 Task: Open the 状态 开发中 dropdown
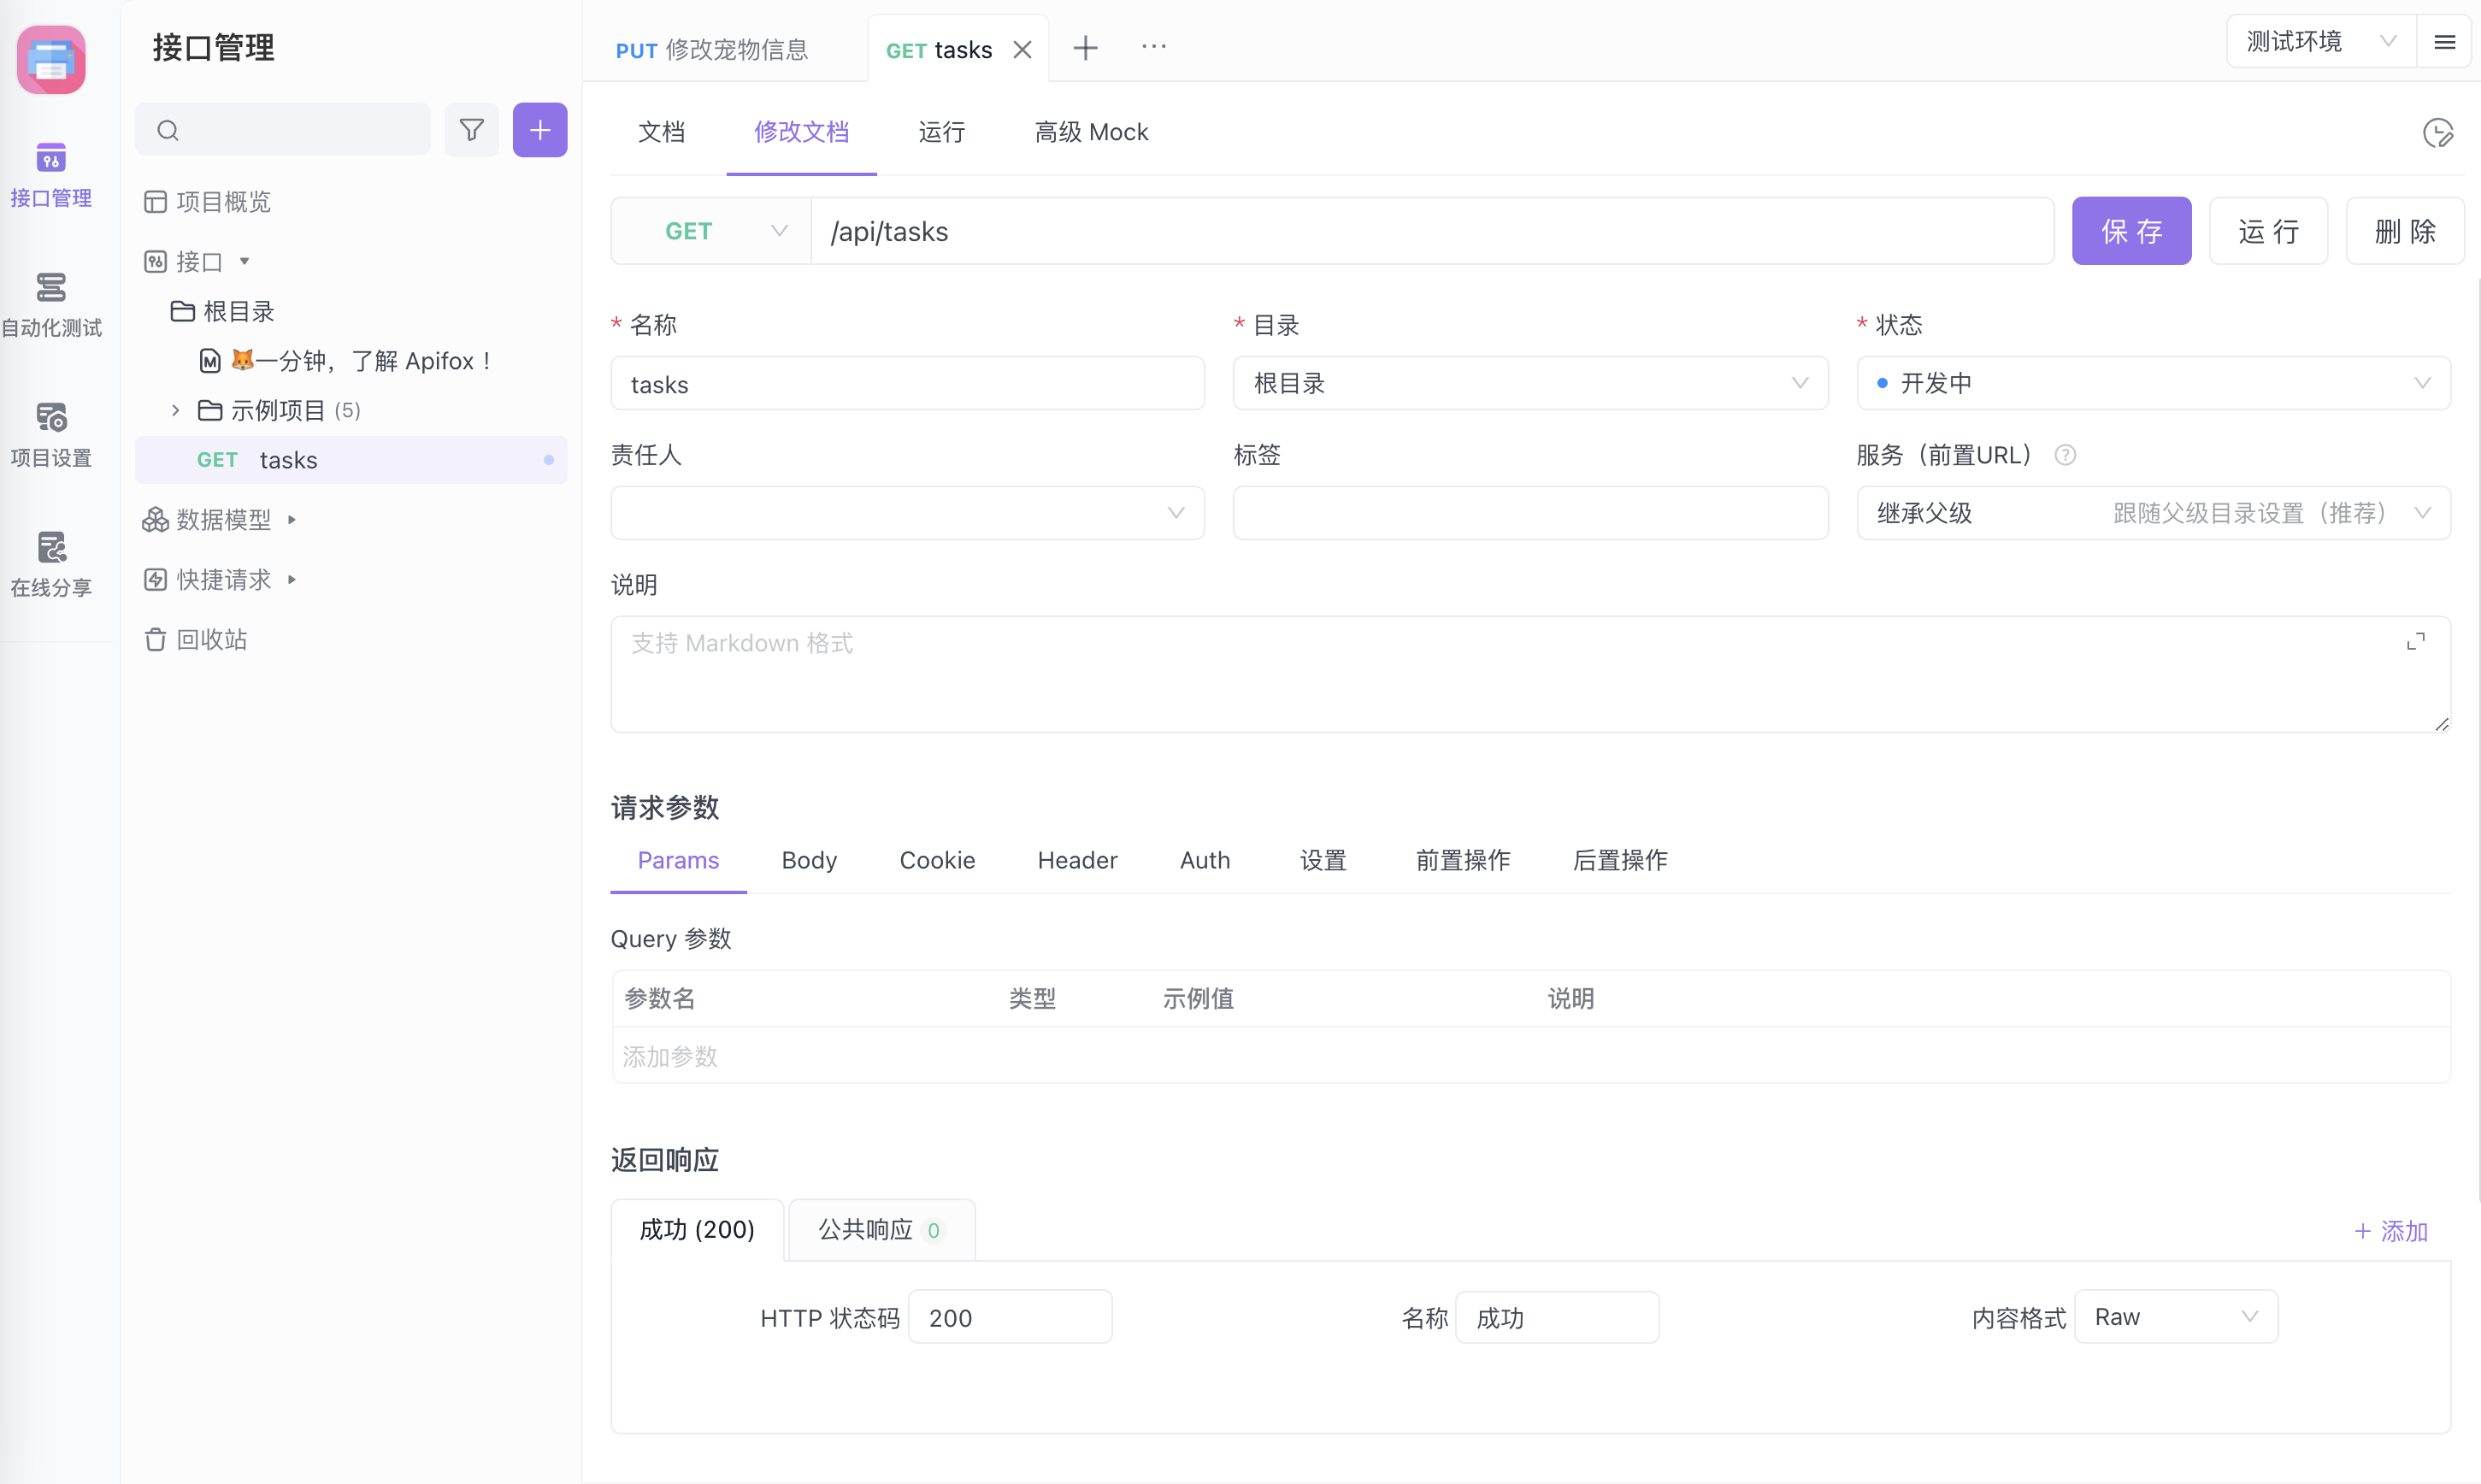tap(2153, 384)
